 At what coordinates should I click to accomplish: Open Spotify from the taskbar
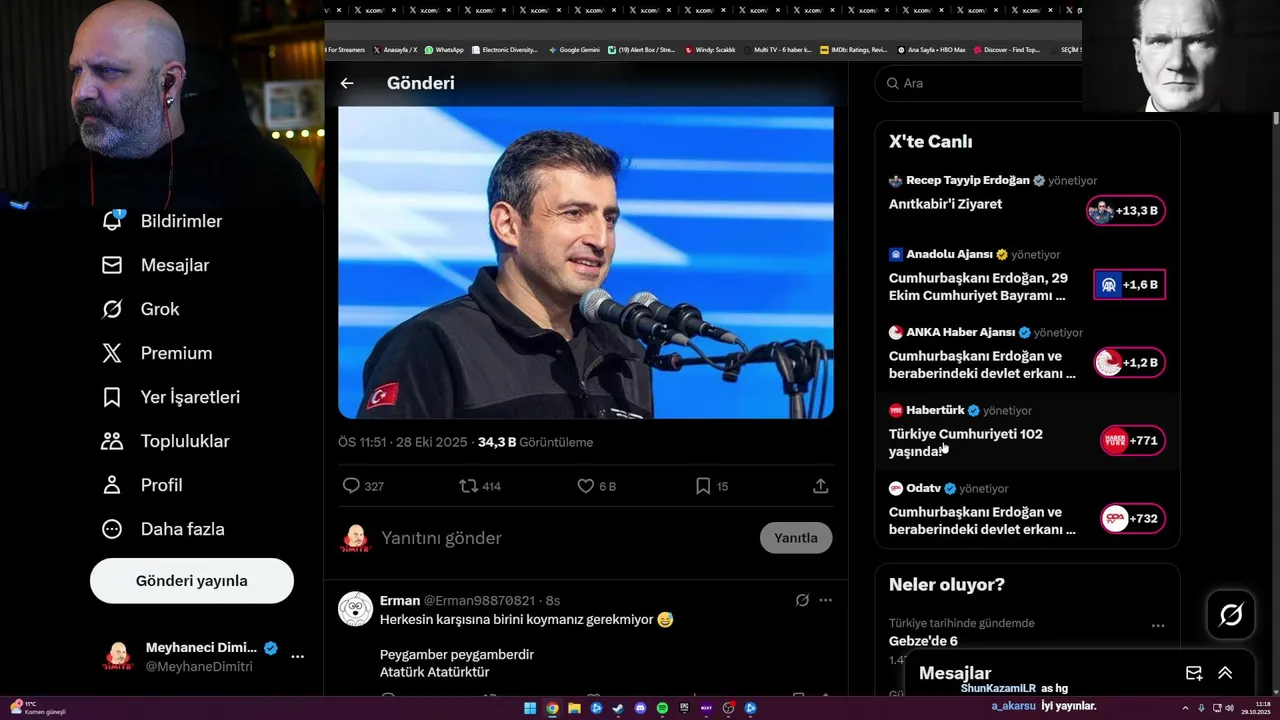pyautogui.click(x=662, y=708)
